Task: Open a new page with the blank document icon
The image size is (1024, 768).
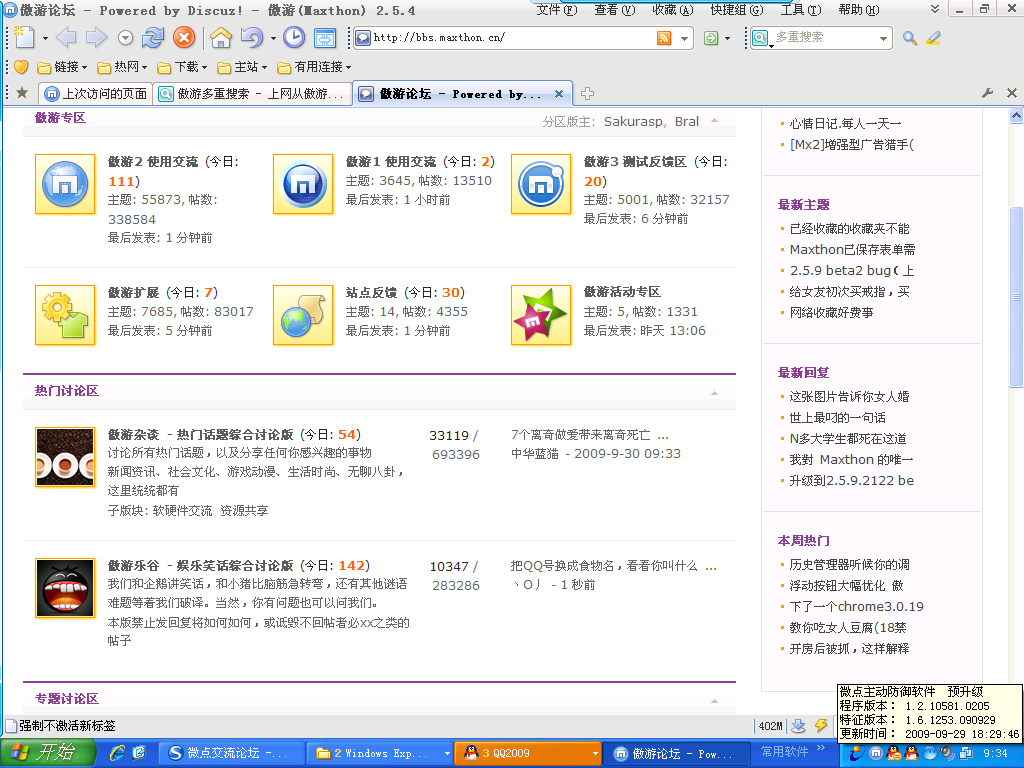Action: 24,37
